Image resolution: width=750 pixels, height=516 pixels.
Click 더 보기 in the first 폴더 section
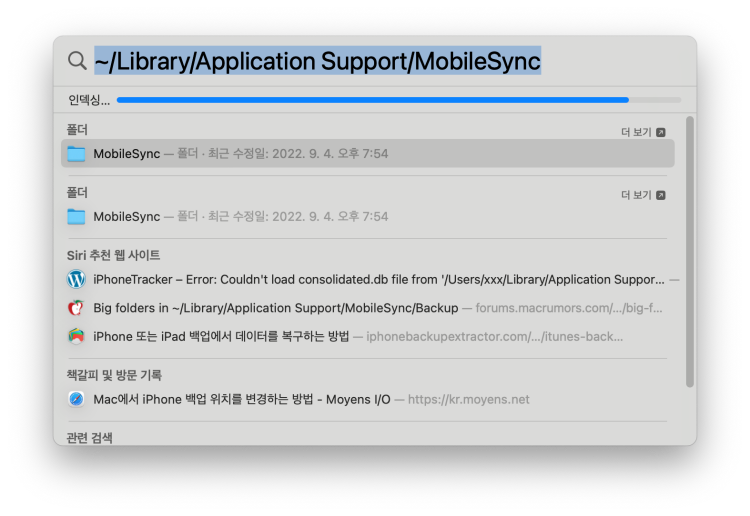click(x=636, y=132)
